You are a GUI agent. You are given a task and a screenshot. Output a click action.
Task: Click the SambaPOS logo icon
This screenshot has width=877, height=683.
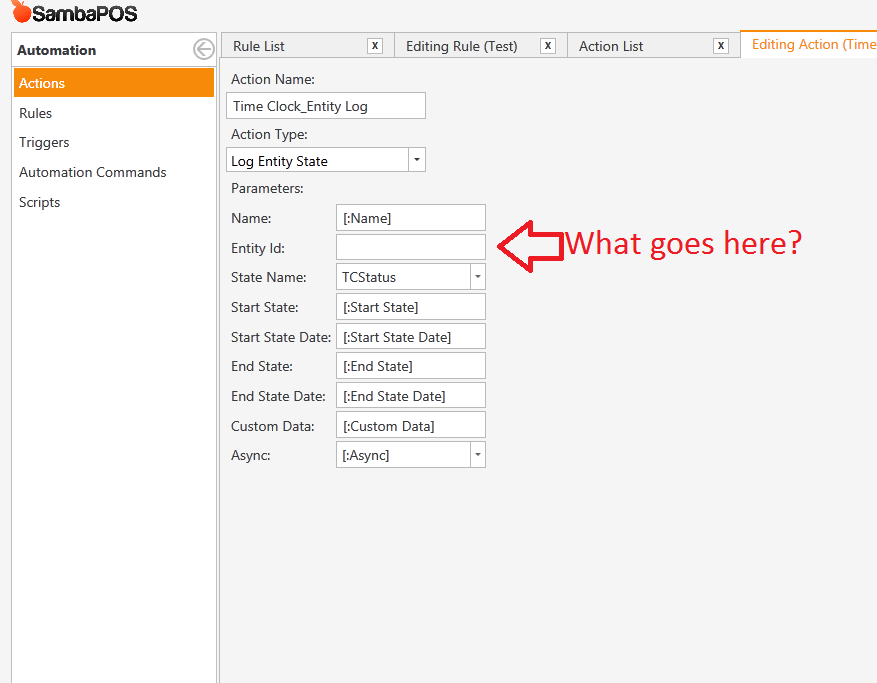click(21, 13)
